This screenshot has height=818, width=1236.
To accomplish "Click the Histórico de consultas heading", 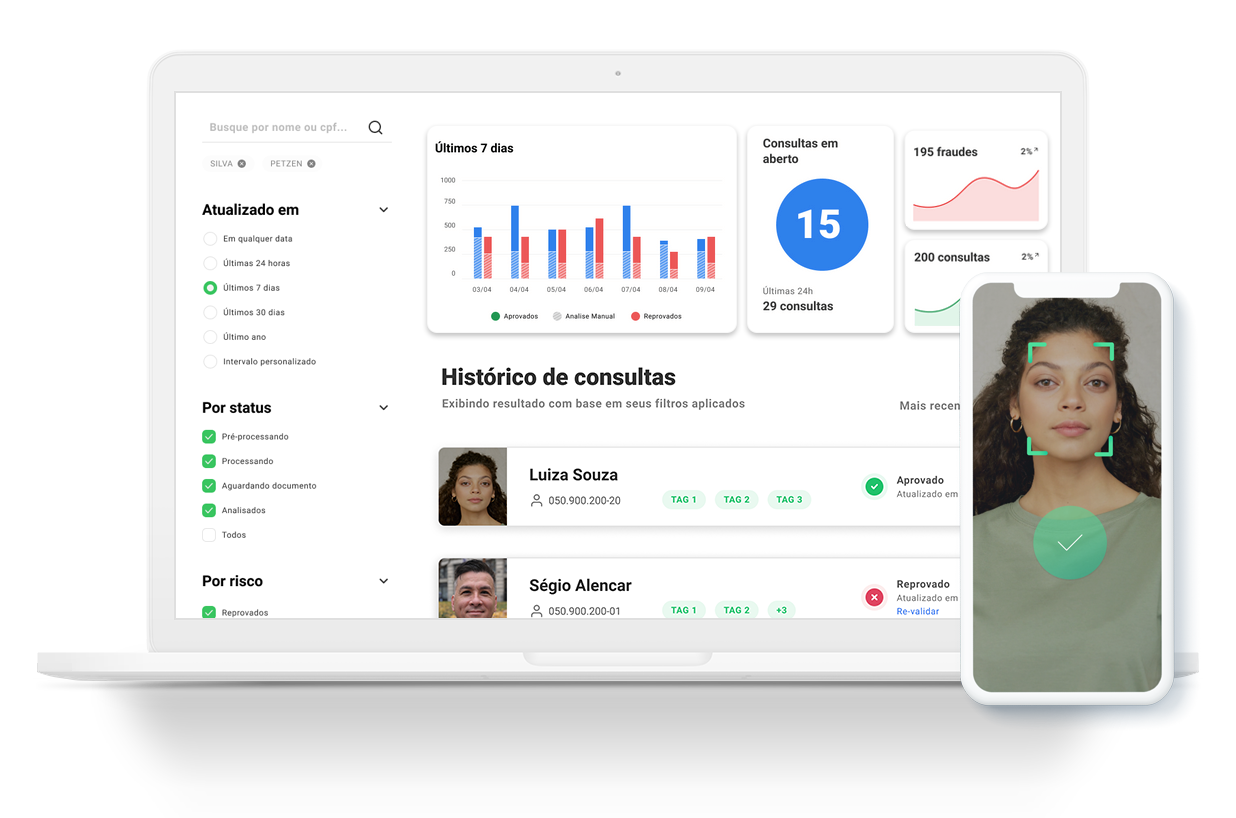I will 559,377.
